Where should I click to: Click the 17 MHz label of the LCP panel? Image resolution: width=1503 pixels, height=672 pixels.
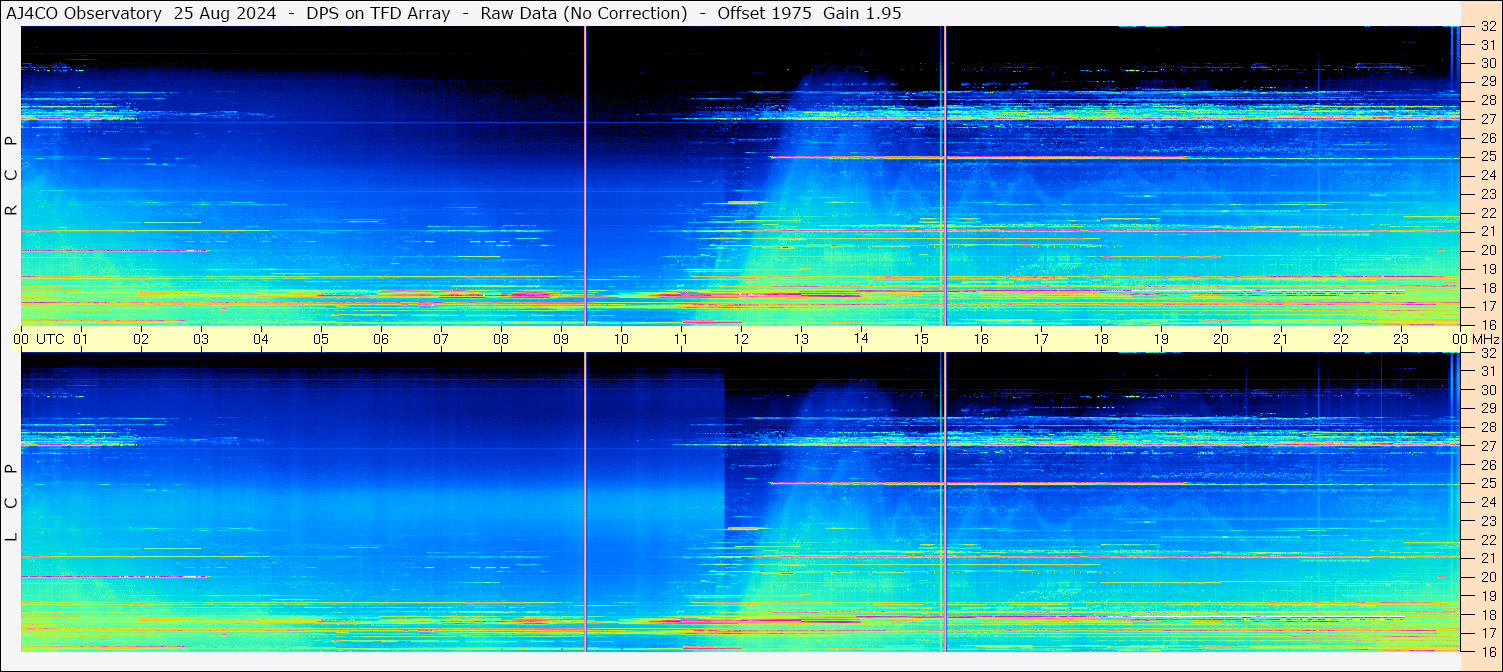click(x=1487, y=633)
